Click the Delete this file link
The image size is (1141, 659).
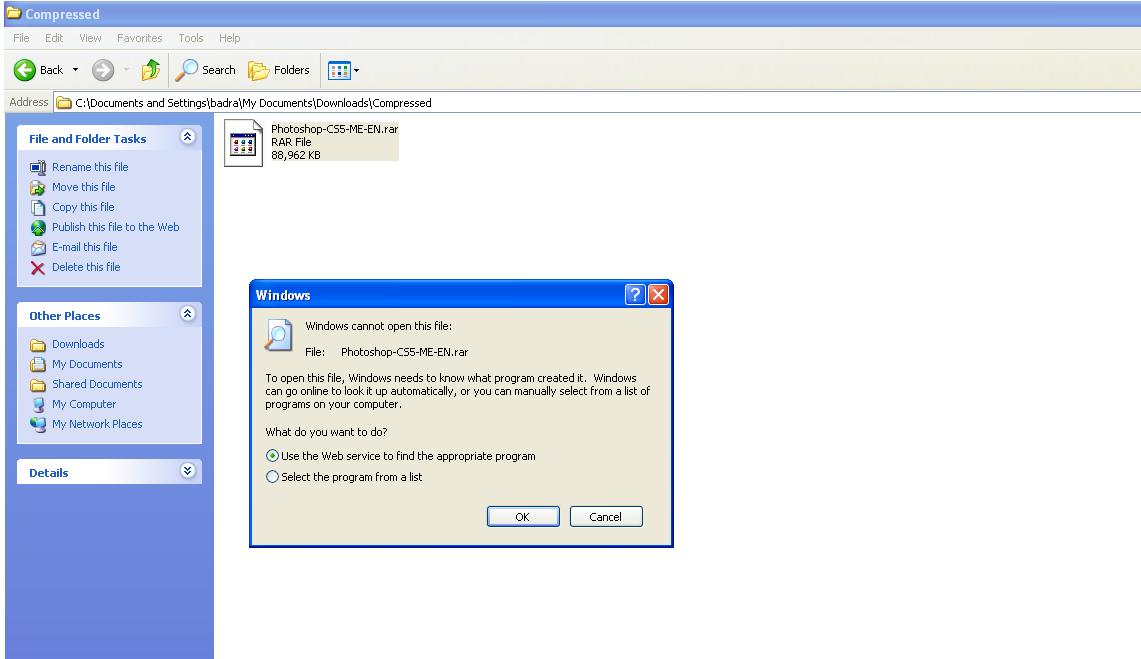point(86,267)
